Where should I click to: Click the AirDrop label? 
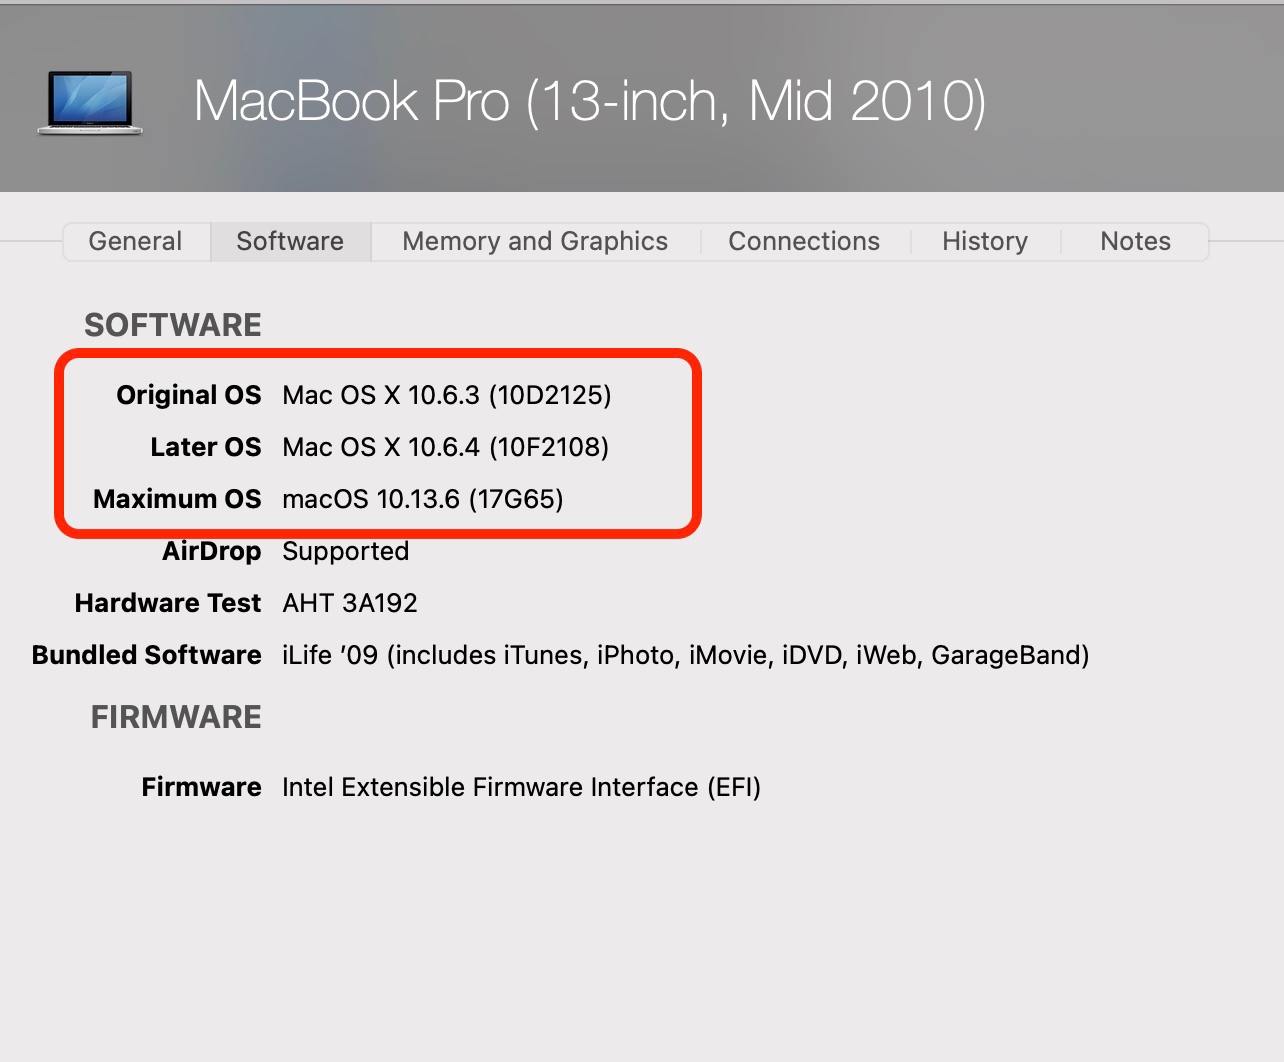[212, 551]
